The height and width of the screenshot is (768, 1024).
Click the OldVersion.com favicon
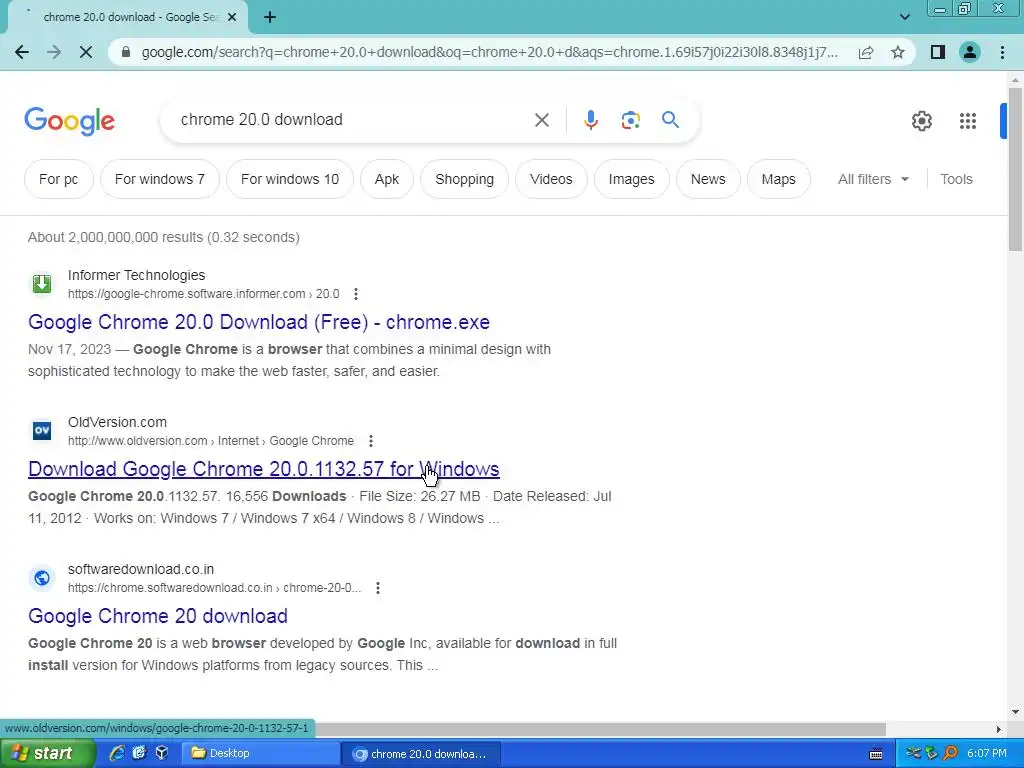[x=42, y=431]
